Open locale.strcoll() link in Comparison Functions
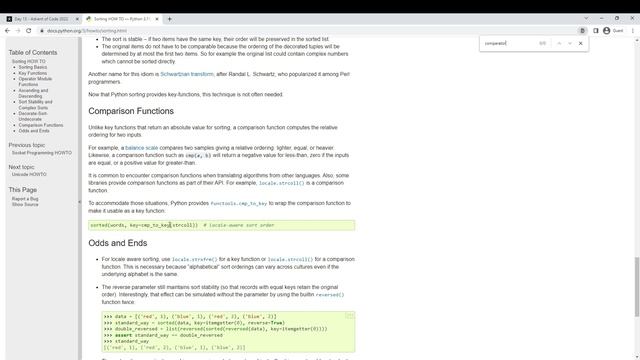Screen dimensions: 640x360 pyautogui.click(x=282, y=183)
